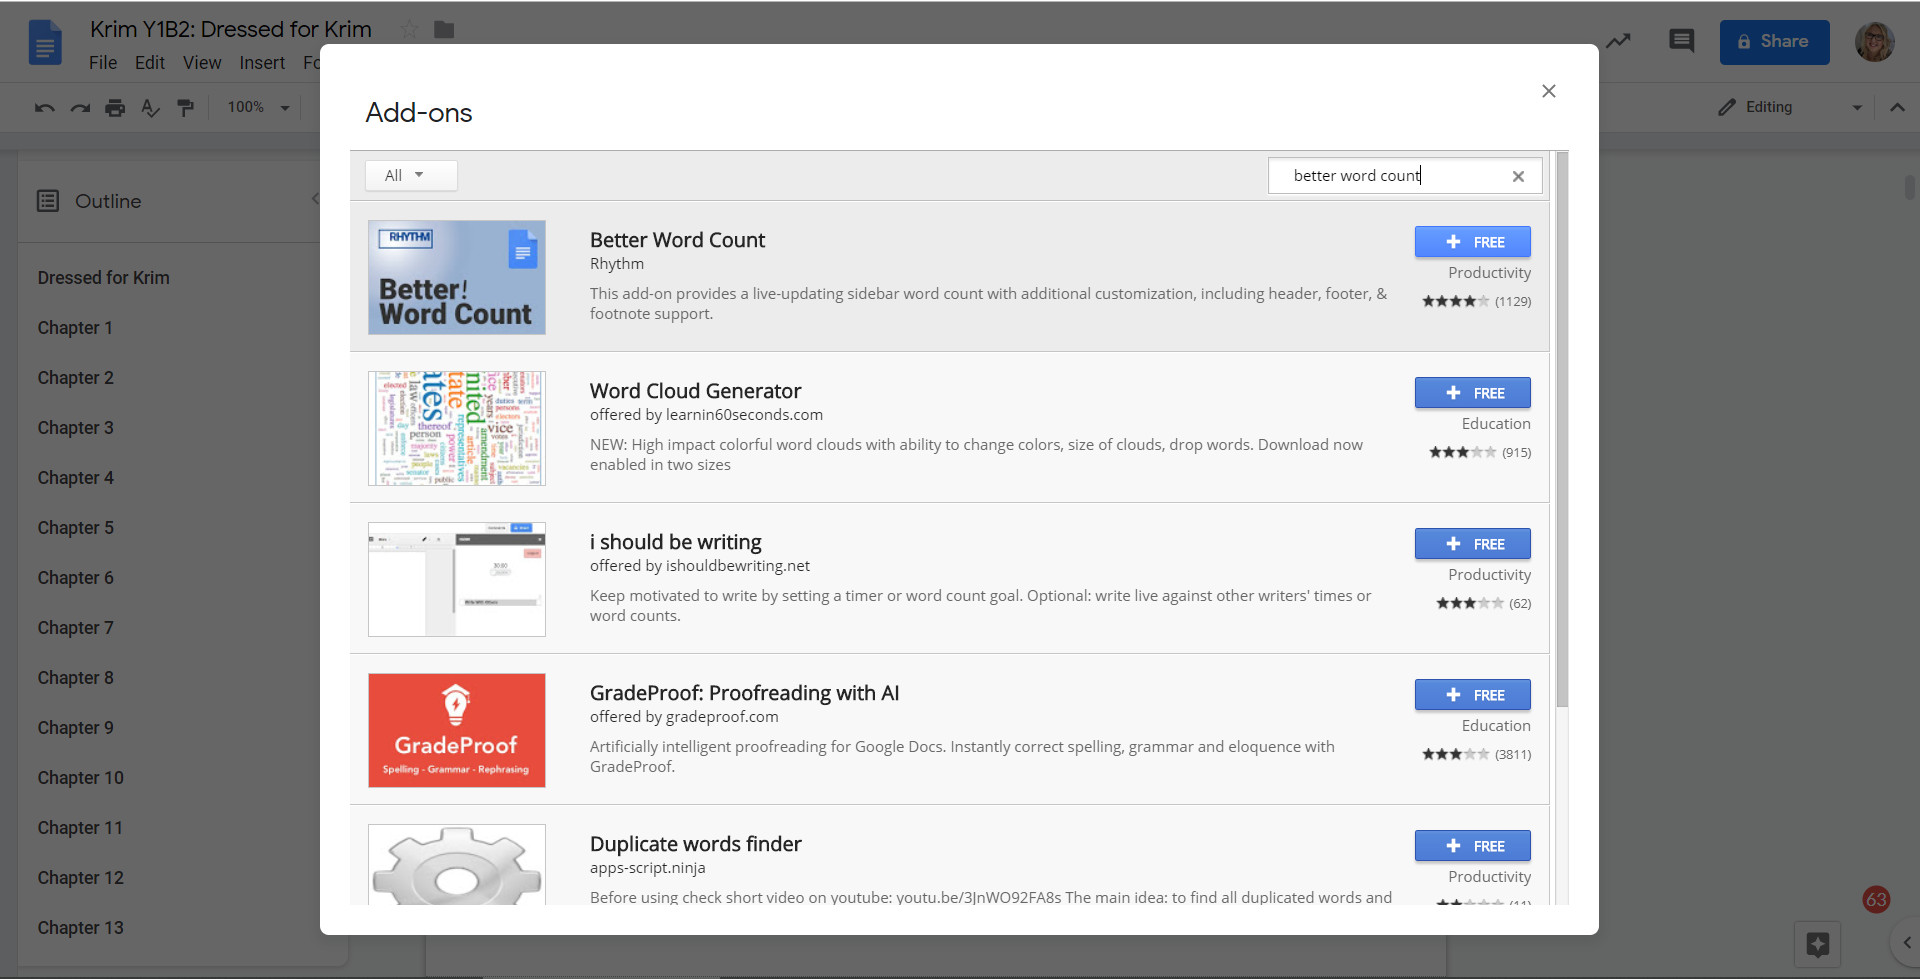
Task: Install Better Word Count with FREE button
Action: pyautogui.click(x=1472, y=242)
